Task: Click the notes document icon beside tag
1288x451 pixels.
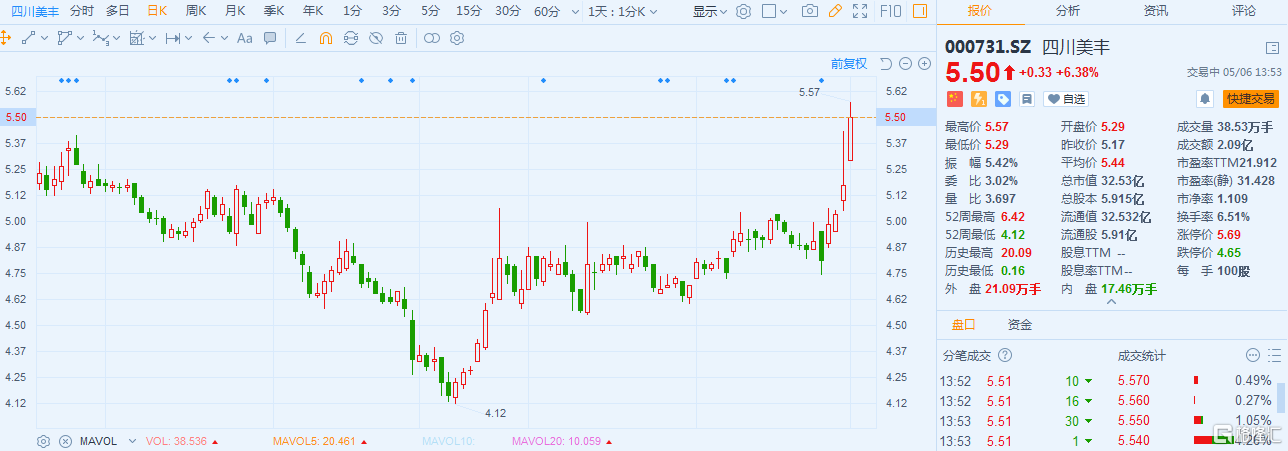Action: point(1026,98)
